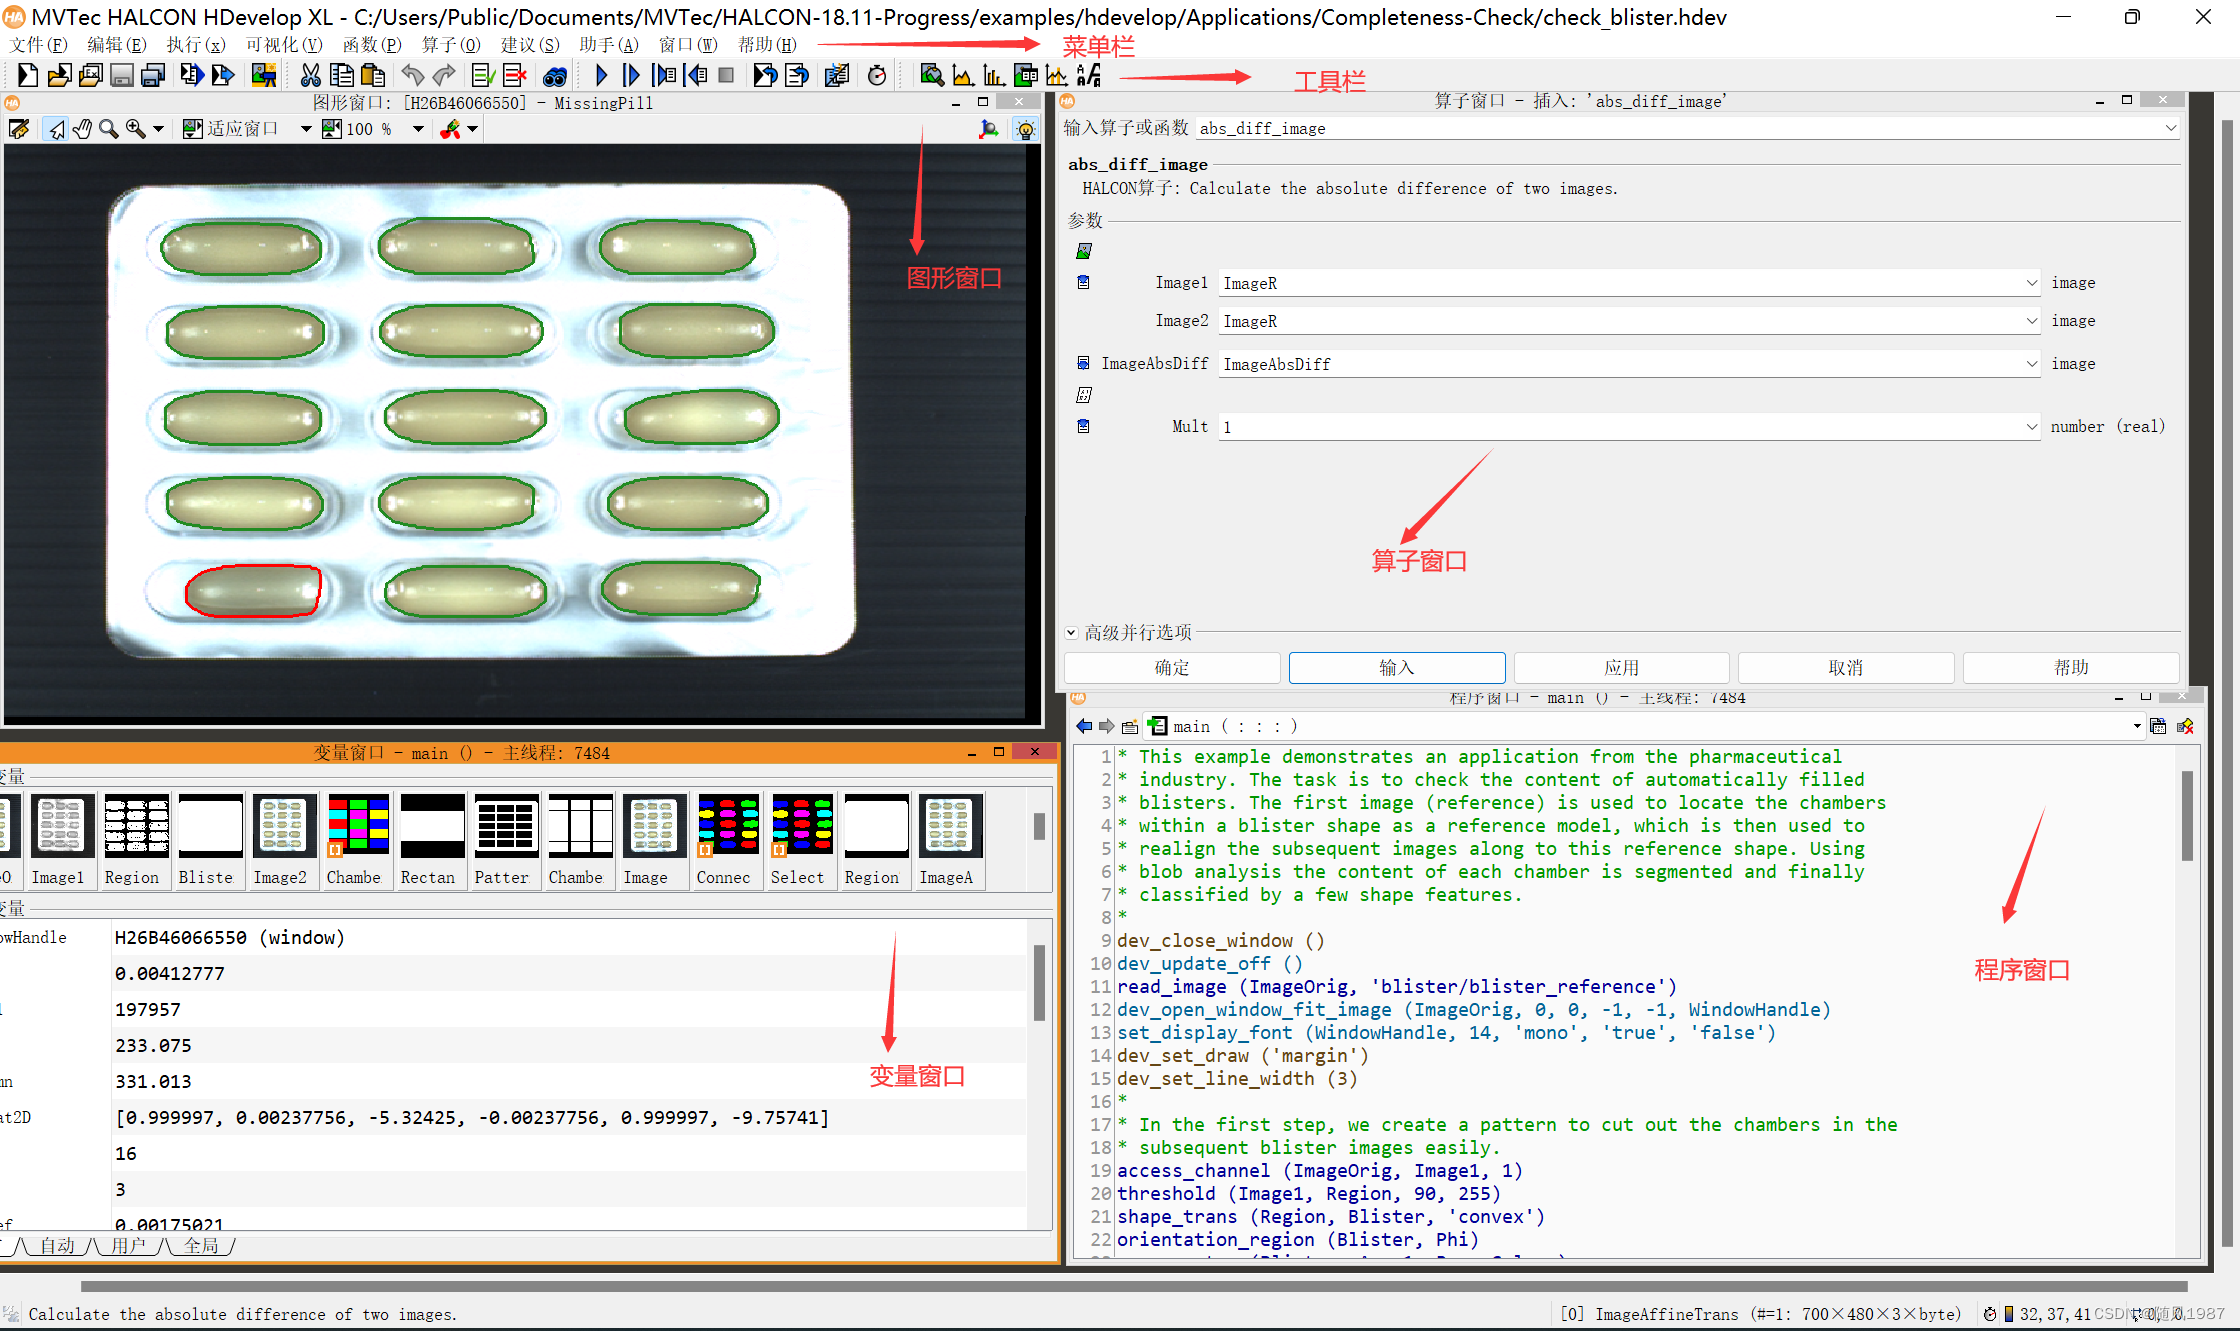Viewport: 2240px width, 1331px height.
Task: Toggle the arrow pointer selection mode
Action: coord(56,129)
